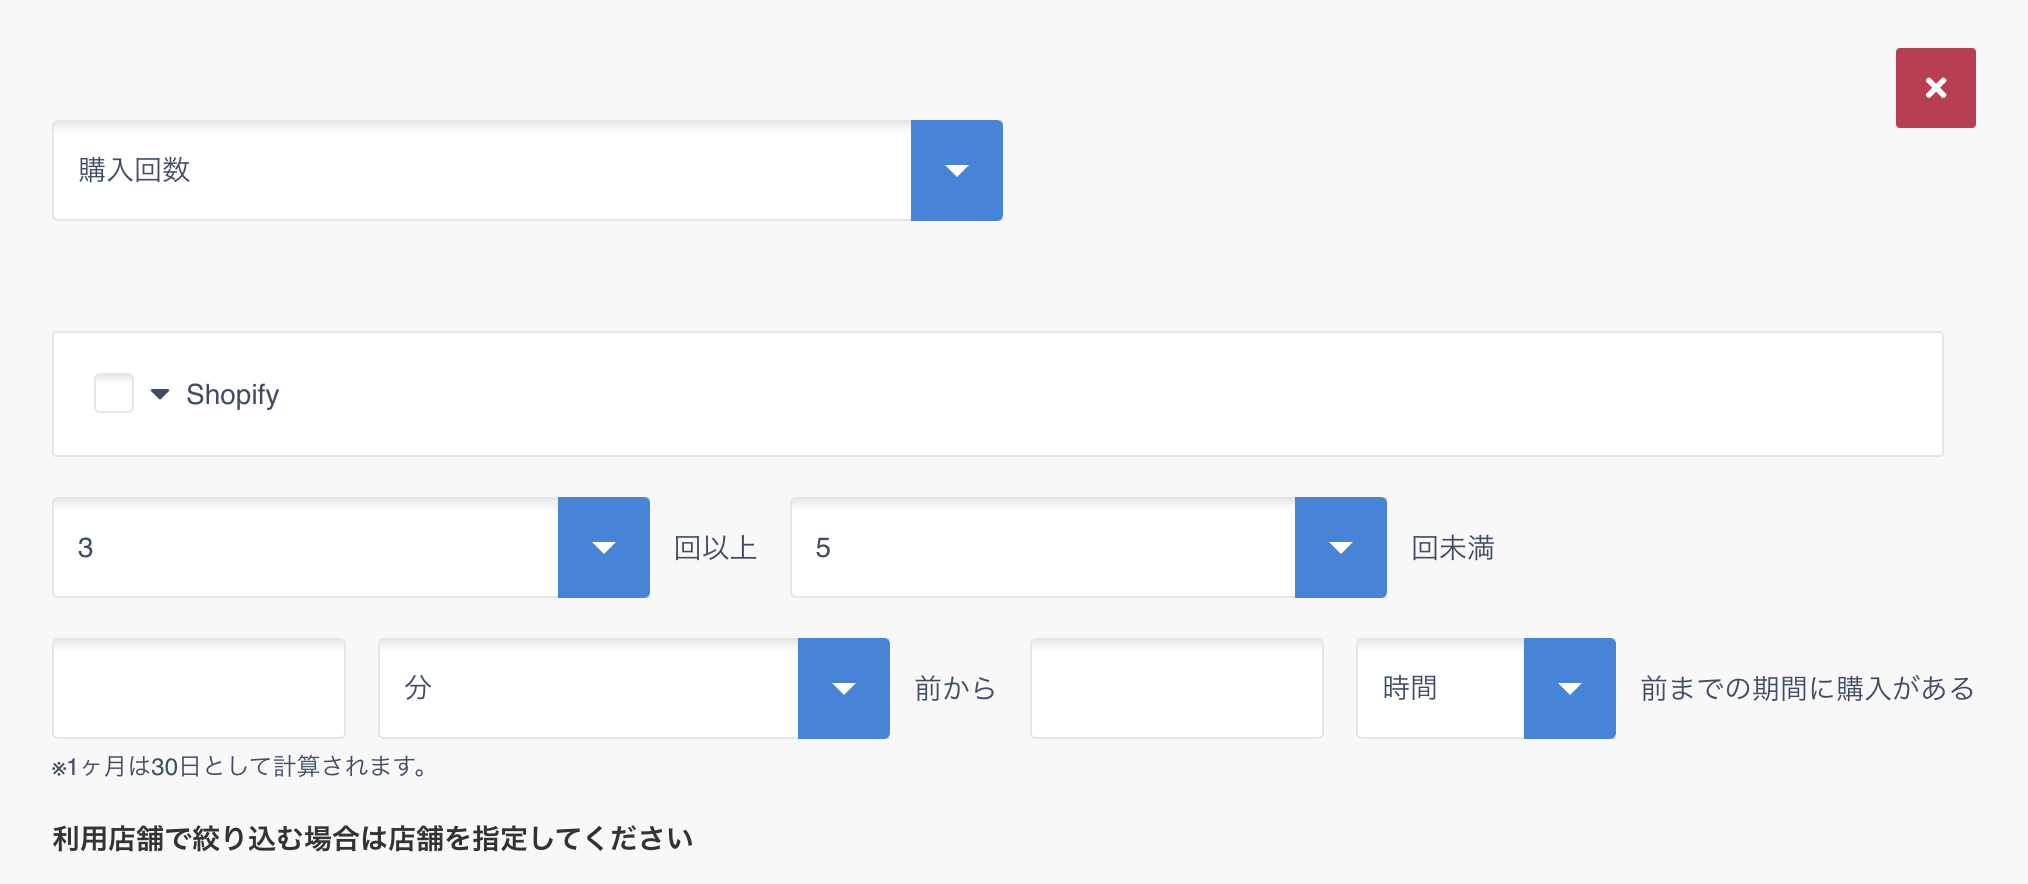Click the Shopify label
Viewport: 2028px width, 884px height.
tap(232, 395)
